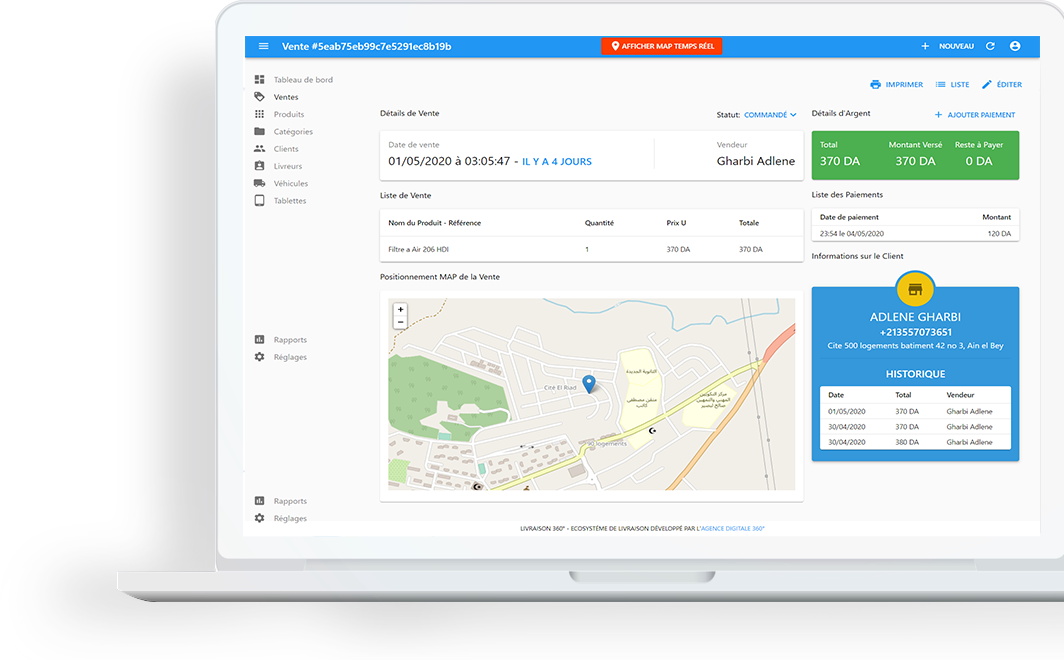Open the user account icon

click(1015, 46)
